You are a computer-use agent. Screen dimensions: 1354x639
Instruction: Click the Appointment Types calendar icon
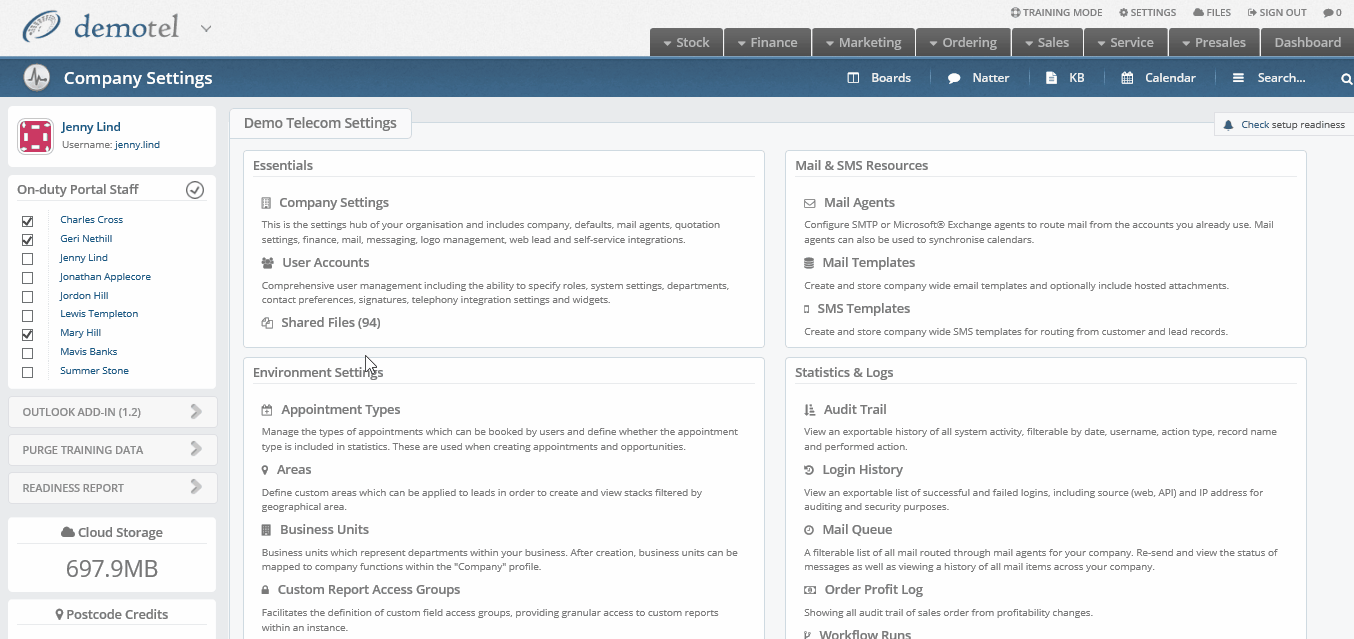click(x=267, y=410)
